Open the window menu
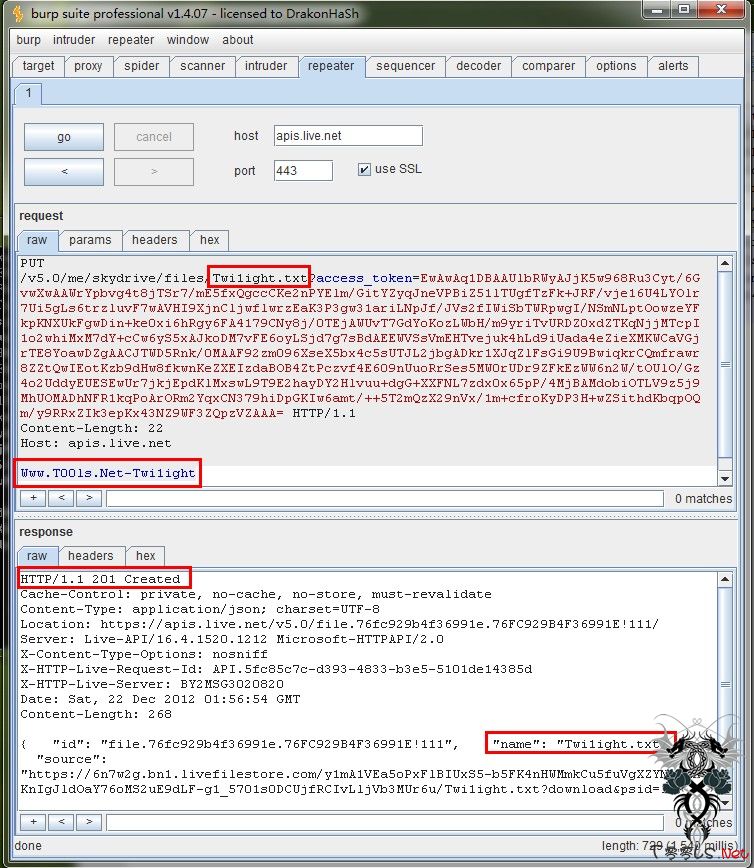The width and height of the screenshot is (754, 868). [188, 40]
